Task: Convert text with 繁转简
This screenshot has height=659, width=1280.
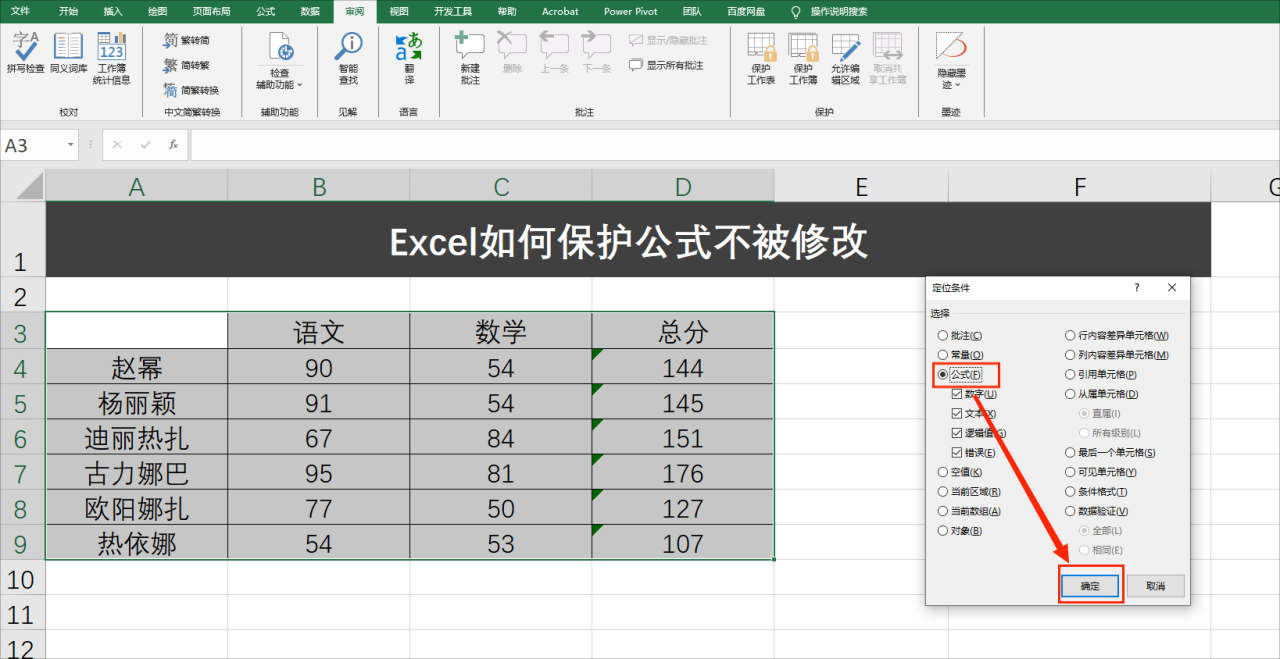Action: tap(187, 40)
